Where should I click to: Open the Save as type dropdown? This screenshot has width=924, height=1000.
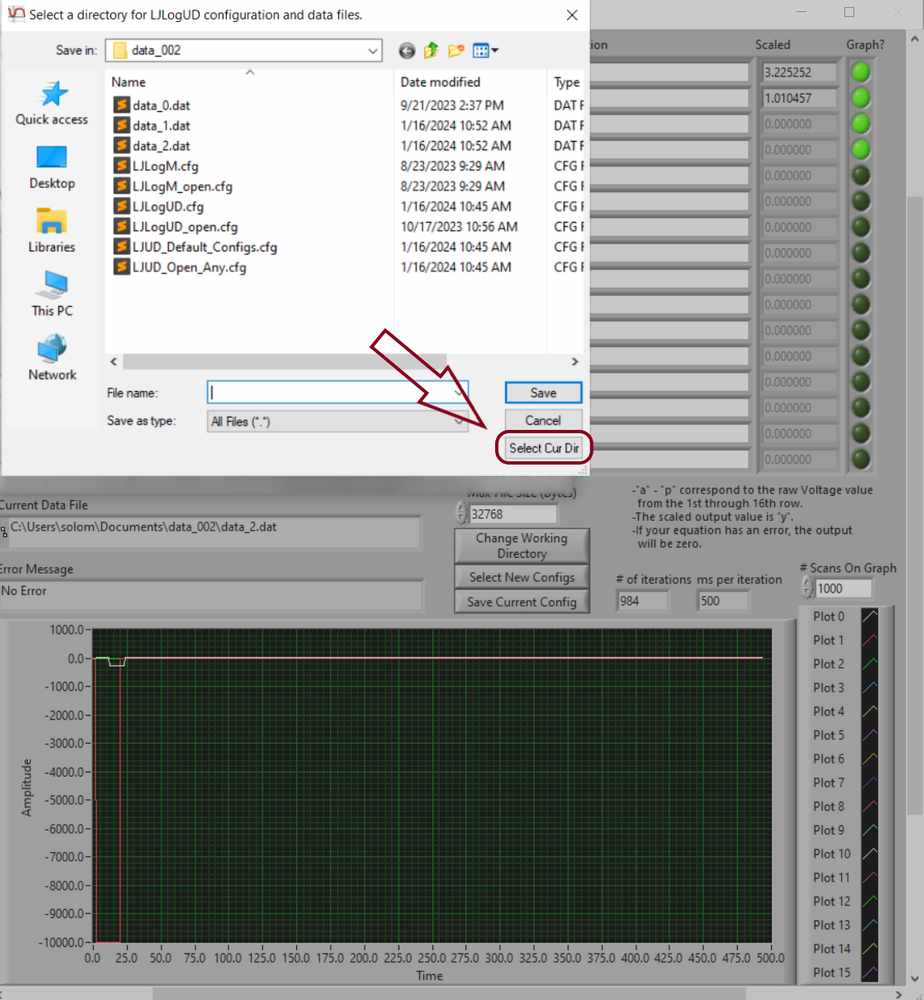(x=459, y=422)
